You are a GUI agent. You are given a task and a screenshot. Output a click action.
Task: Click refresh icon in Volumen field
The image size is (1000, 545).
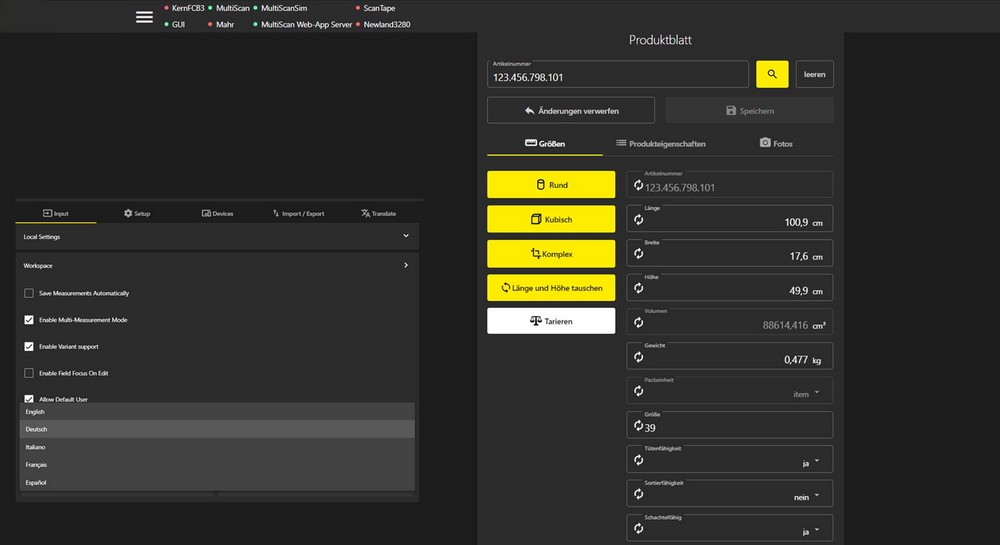(x=638, y=323)
